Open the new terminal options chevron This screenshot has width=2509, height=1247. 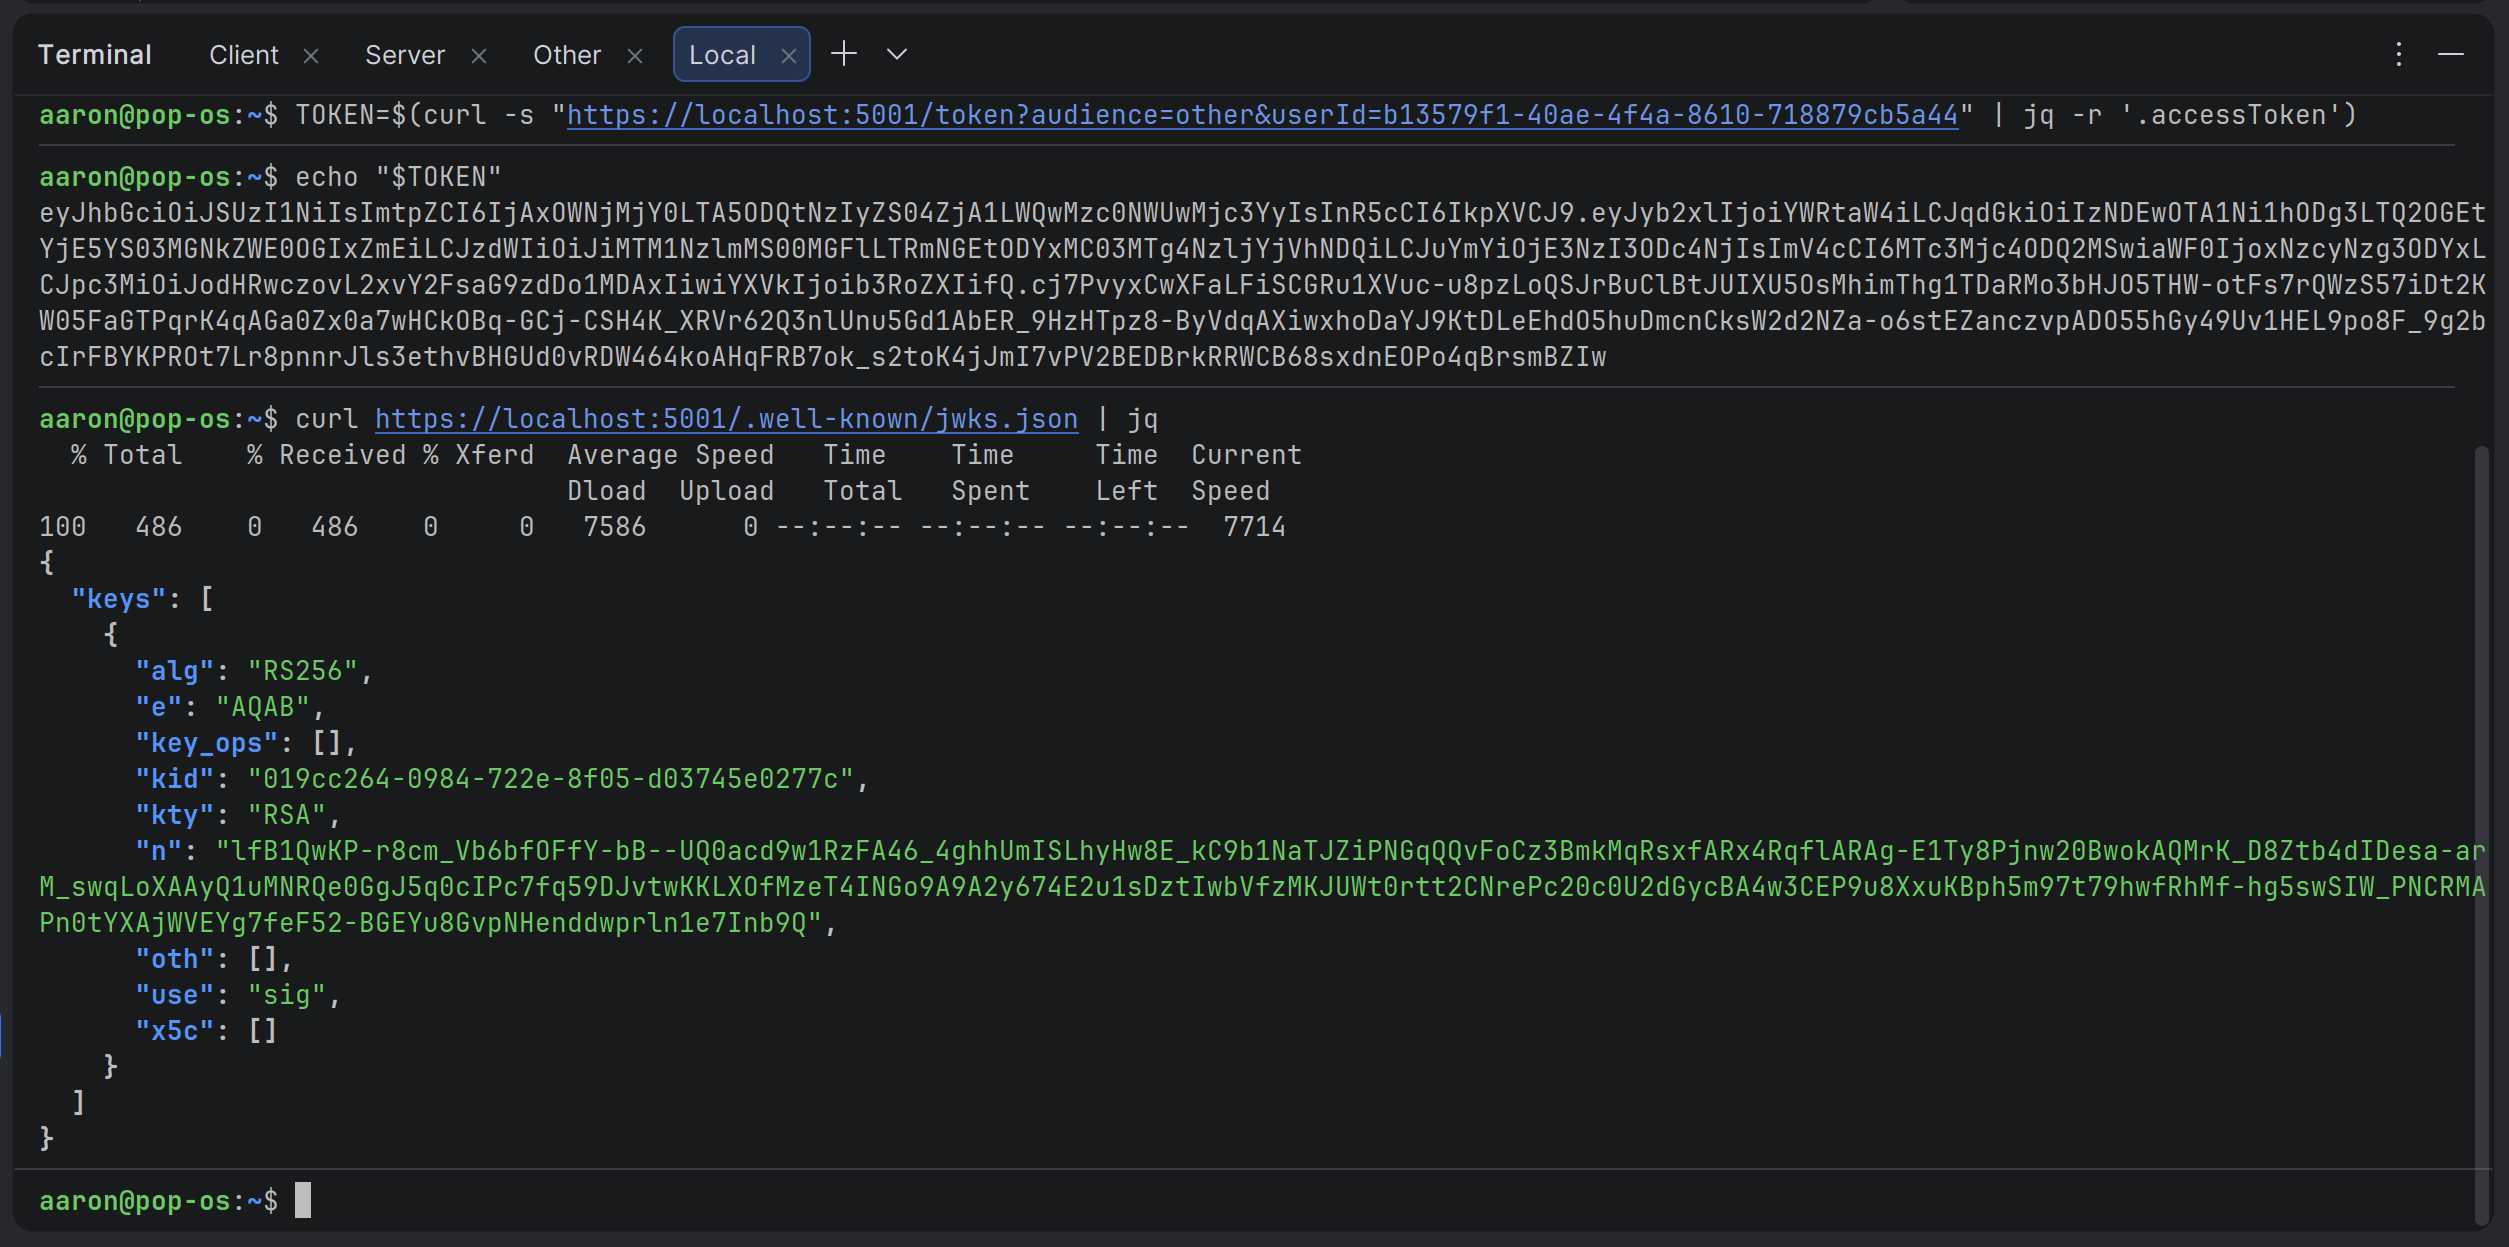pyautogui.click(x=897, y=54)
